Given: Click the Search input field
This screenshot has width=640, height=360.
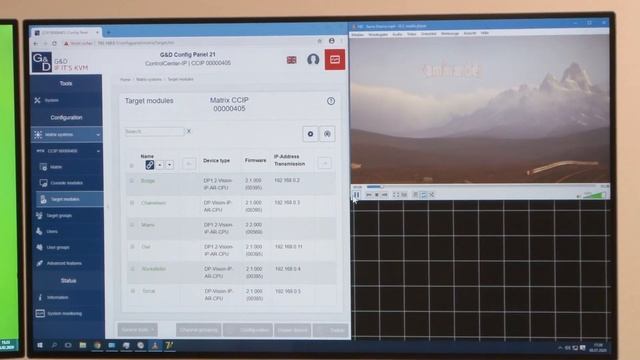Looking at the screenshot, I should point(154,131).
